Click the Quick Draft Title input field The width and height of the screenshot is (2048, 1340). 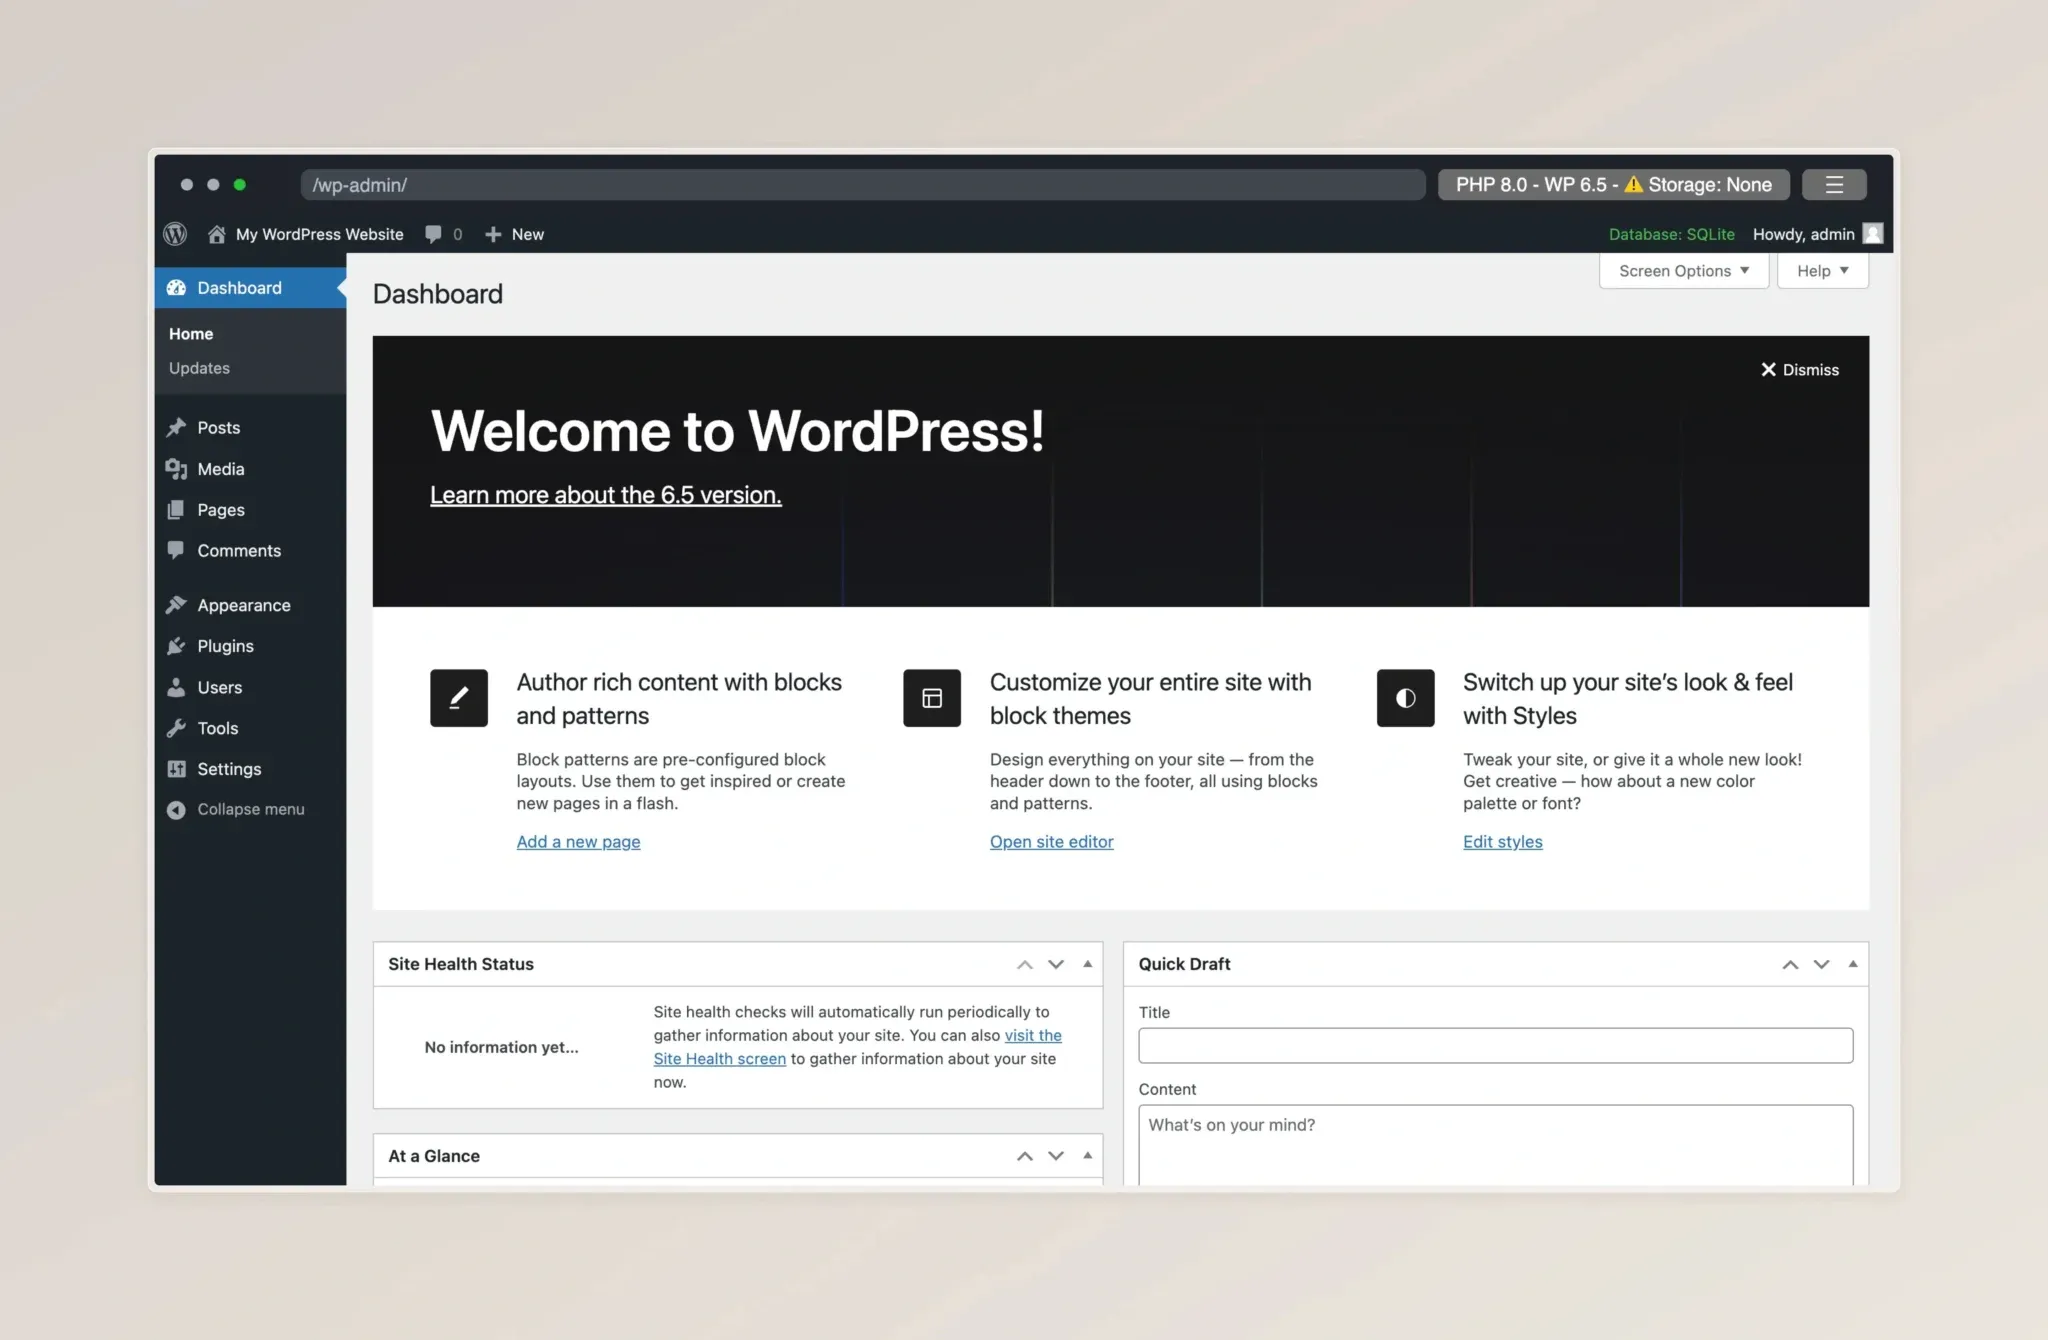[1494, 1045]
